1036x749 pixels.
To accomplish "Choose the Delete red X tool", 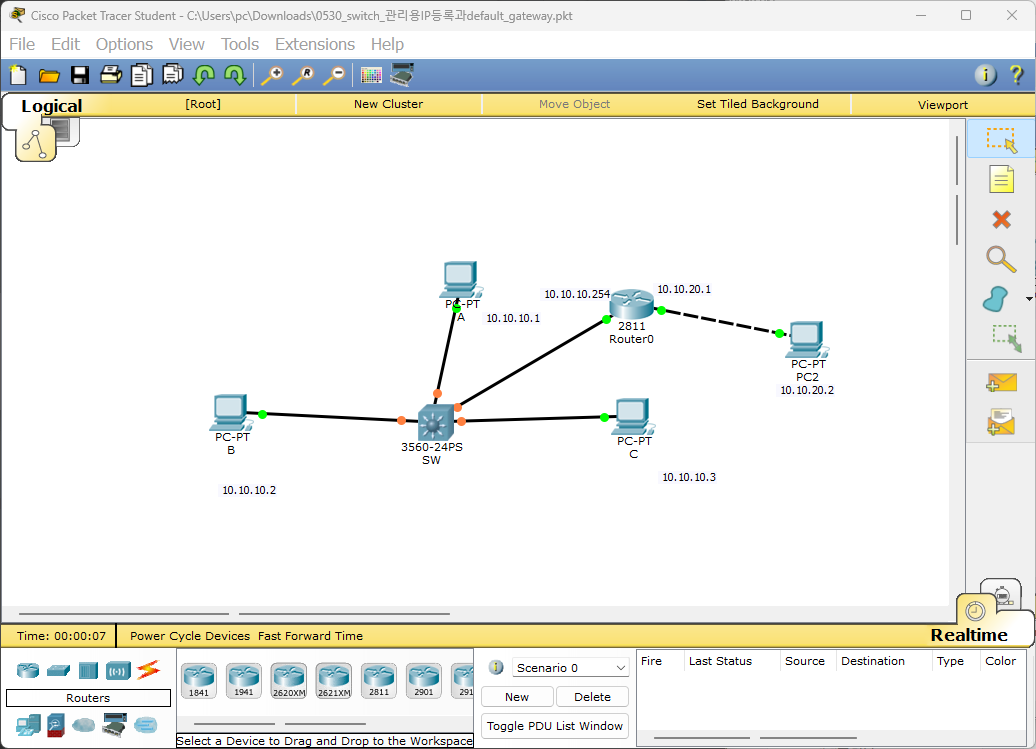I will [1002, 219].
